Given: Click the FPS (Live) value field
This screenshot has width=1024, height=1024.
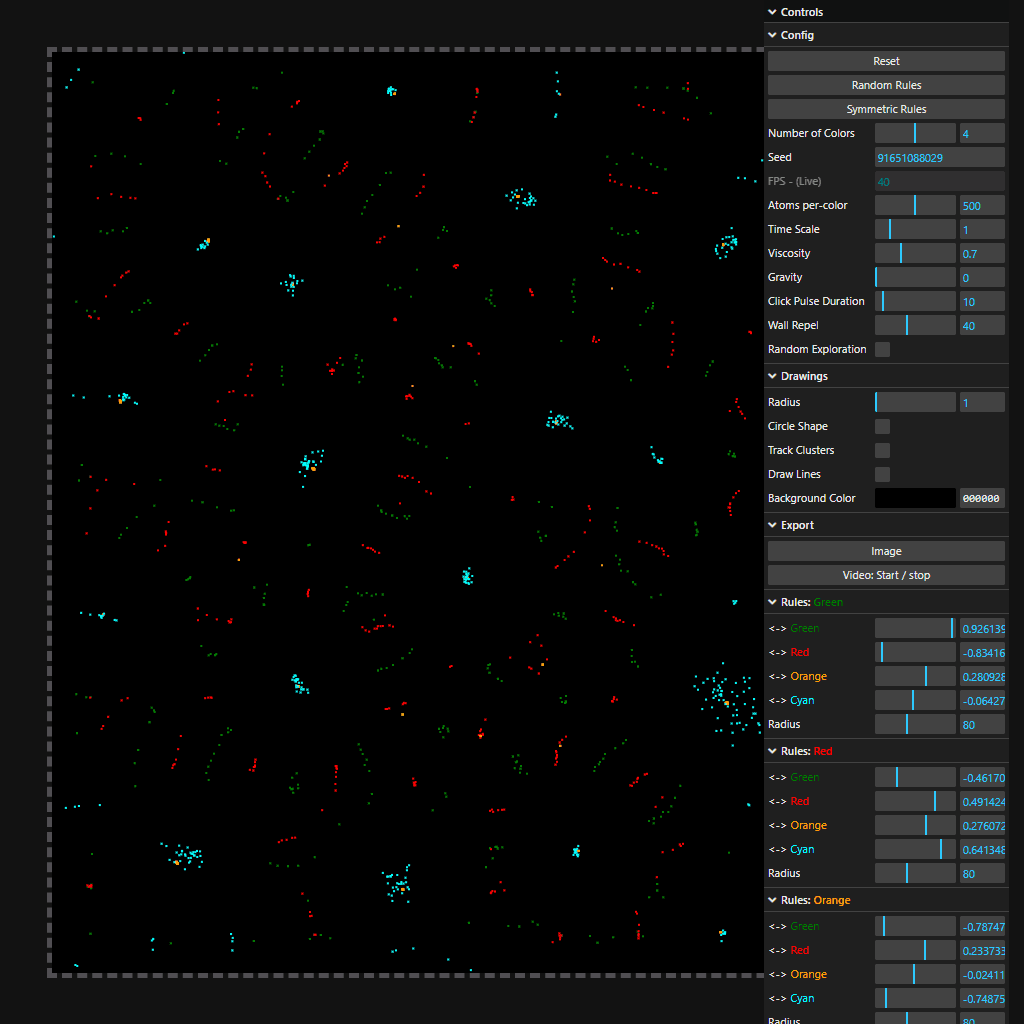Looking at the screenshot, I should [x=940, y=182].
